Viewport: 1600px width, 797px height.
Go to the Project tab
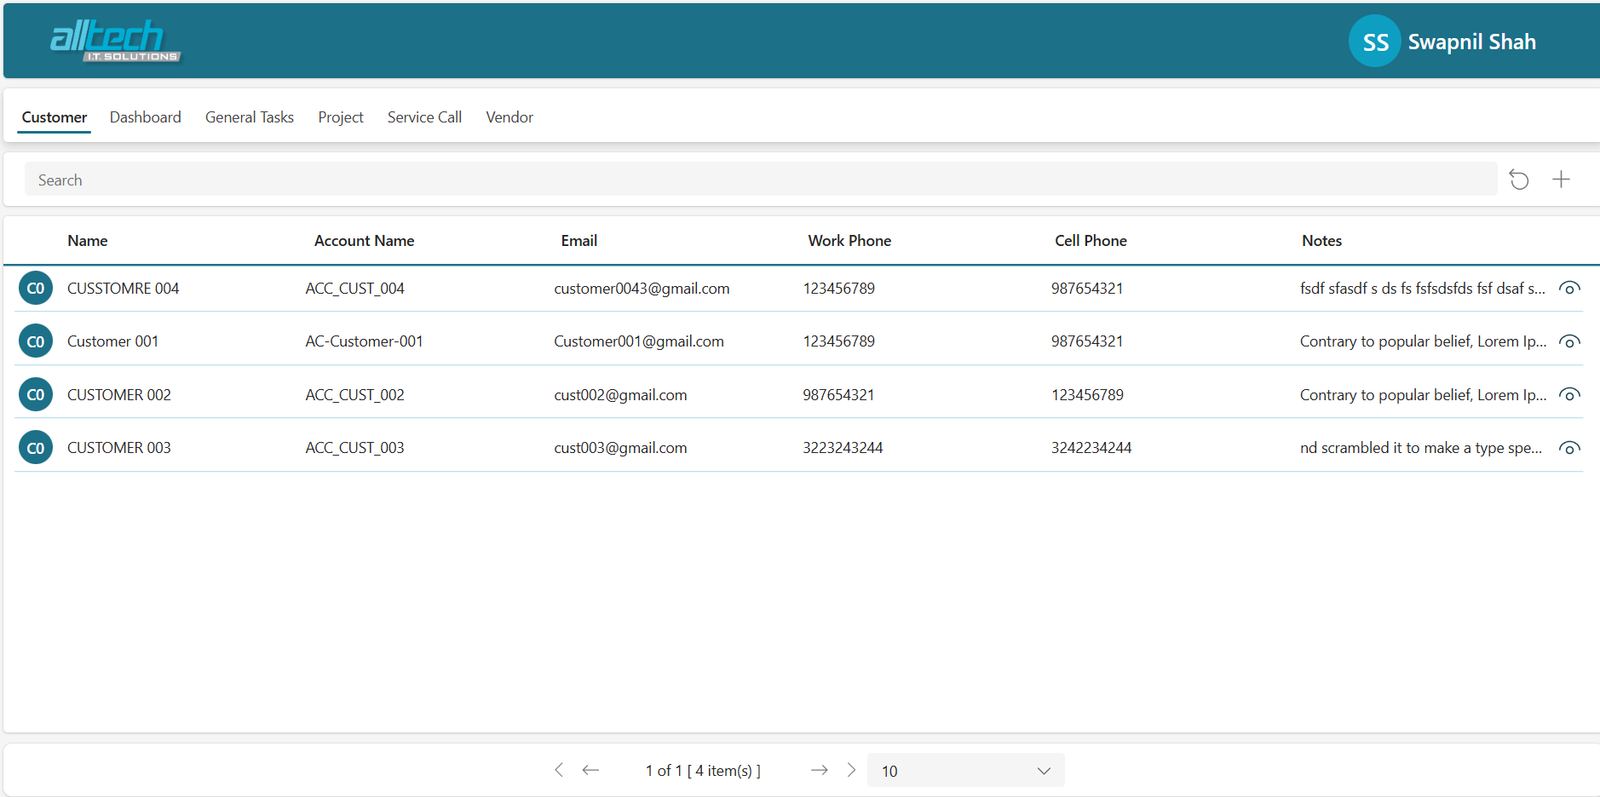[x=340, y=117]
